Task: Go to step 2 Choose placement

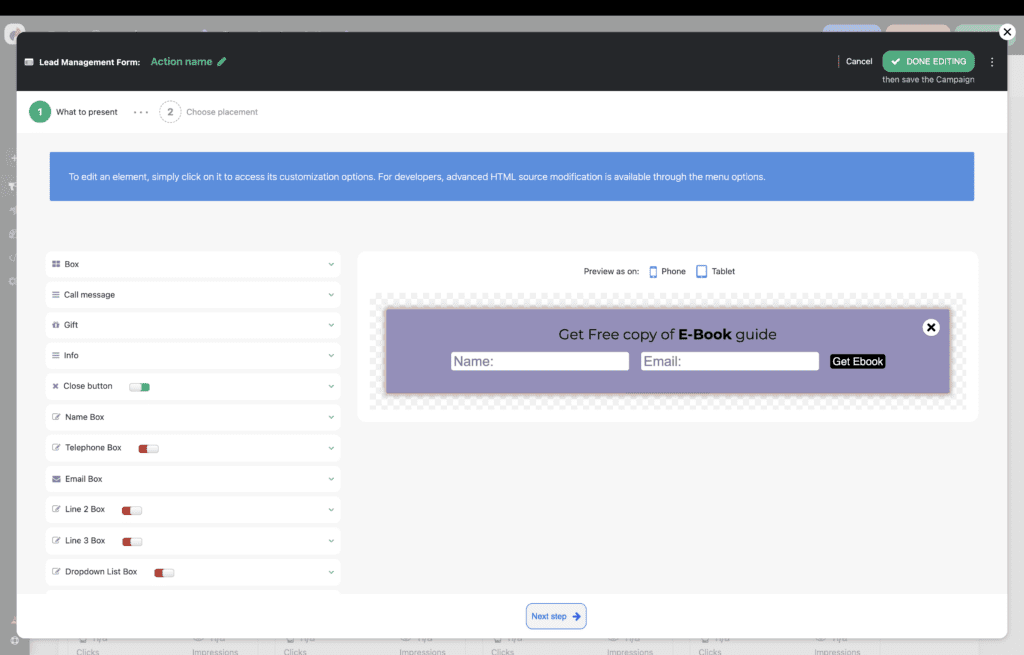Action: pos(170,112)
